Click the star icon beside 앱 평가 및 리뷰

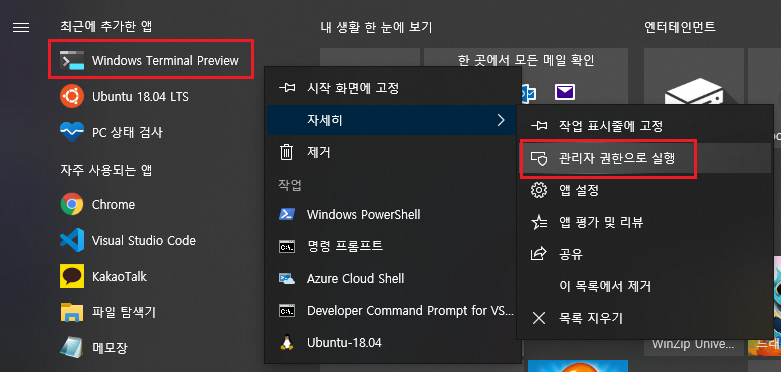click(538, 222)
